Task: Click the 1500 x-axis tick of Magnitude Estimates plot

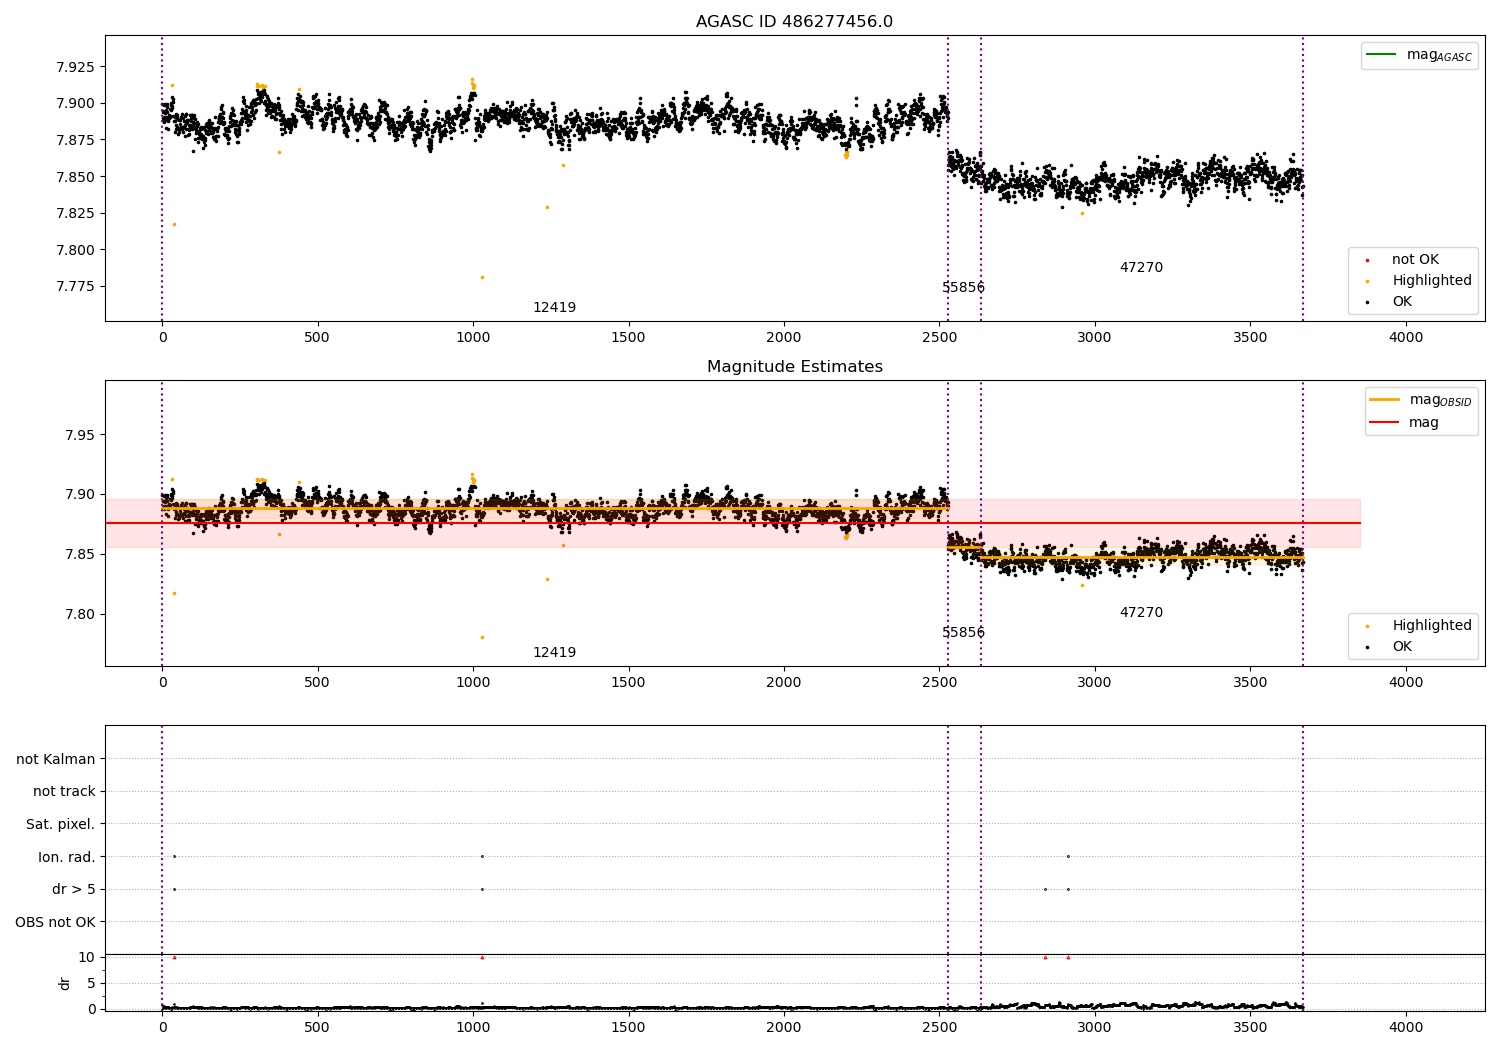Action: (629, 683)
